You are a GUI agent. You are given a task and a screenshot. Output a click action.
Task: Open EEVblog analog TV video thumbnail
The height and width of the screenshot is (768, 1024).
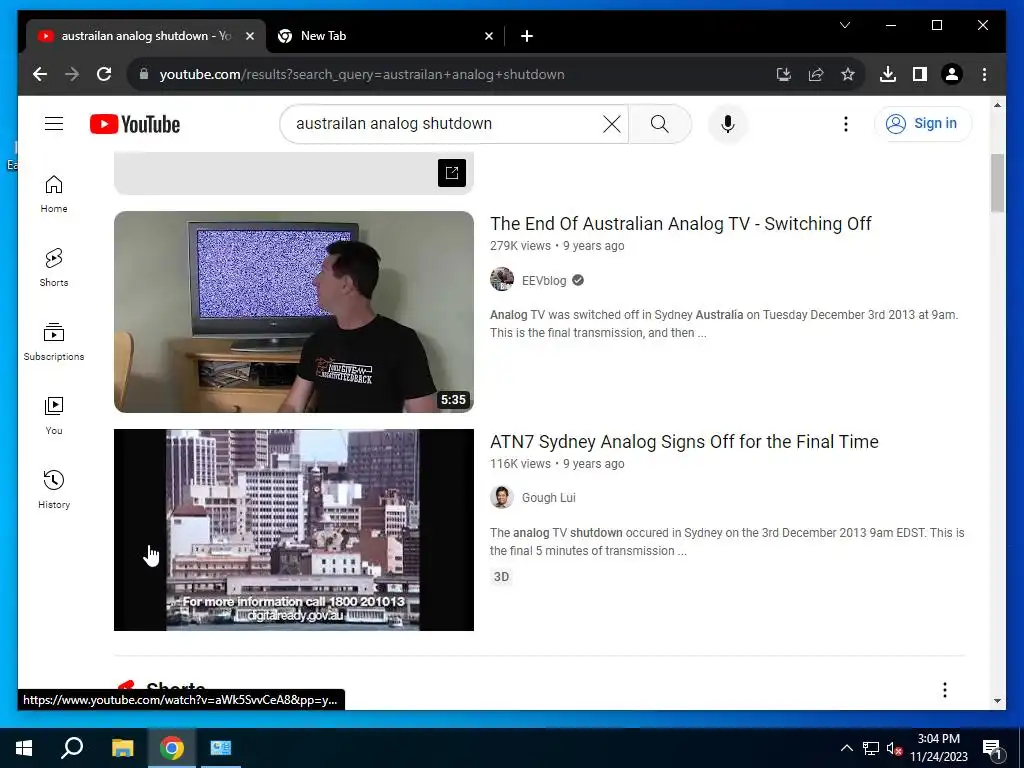coord(293,312)
